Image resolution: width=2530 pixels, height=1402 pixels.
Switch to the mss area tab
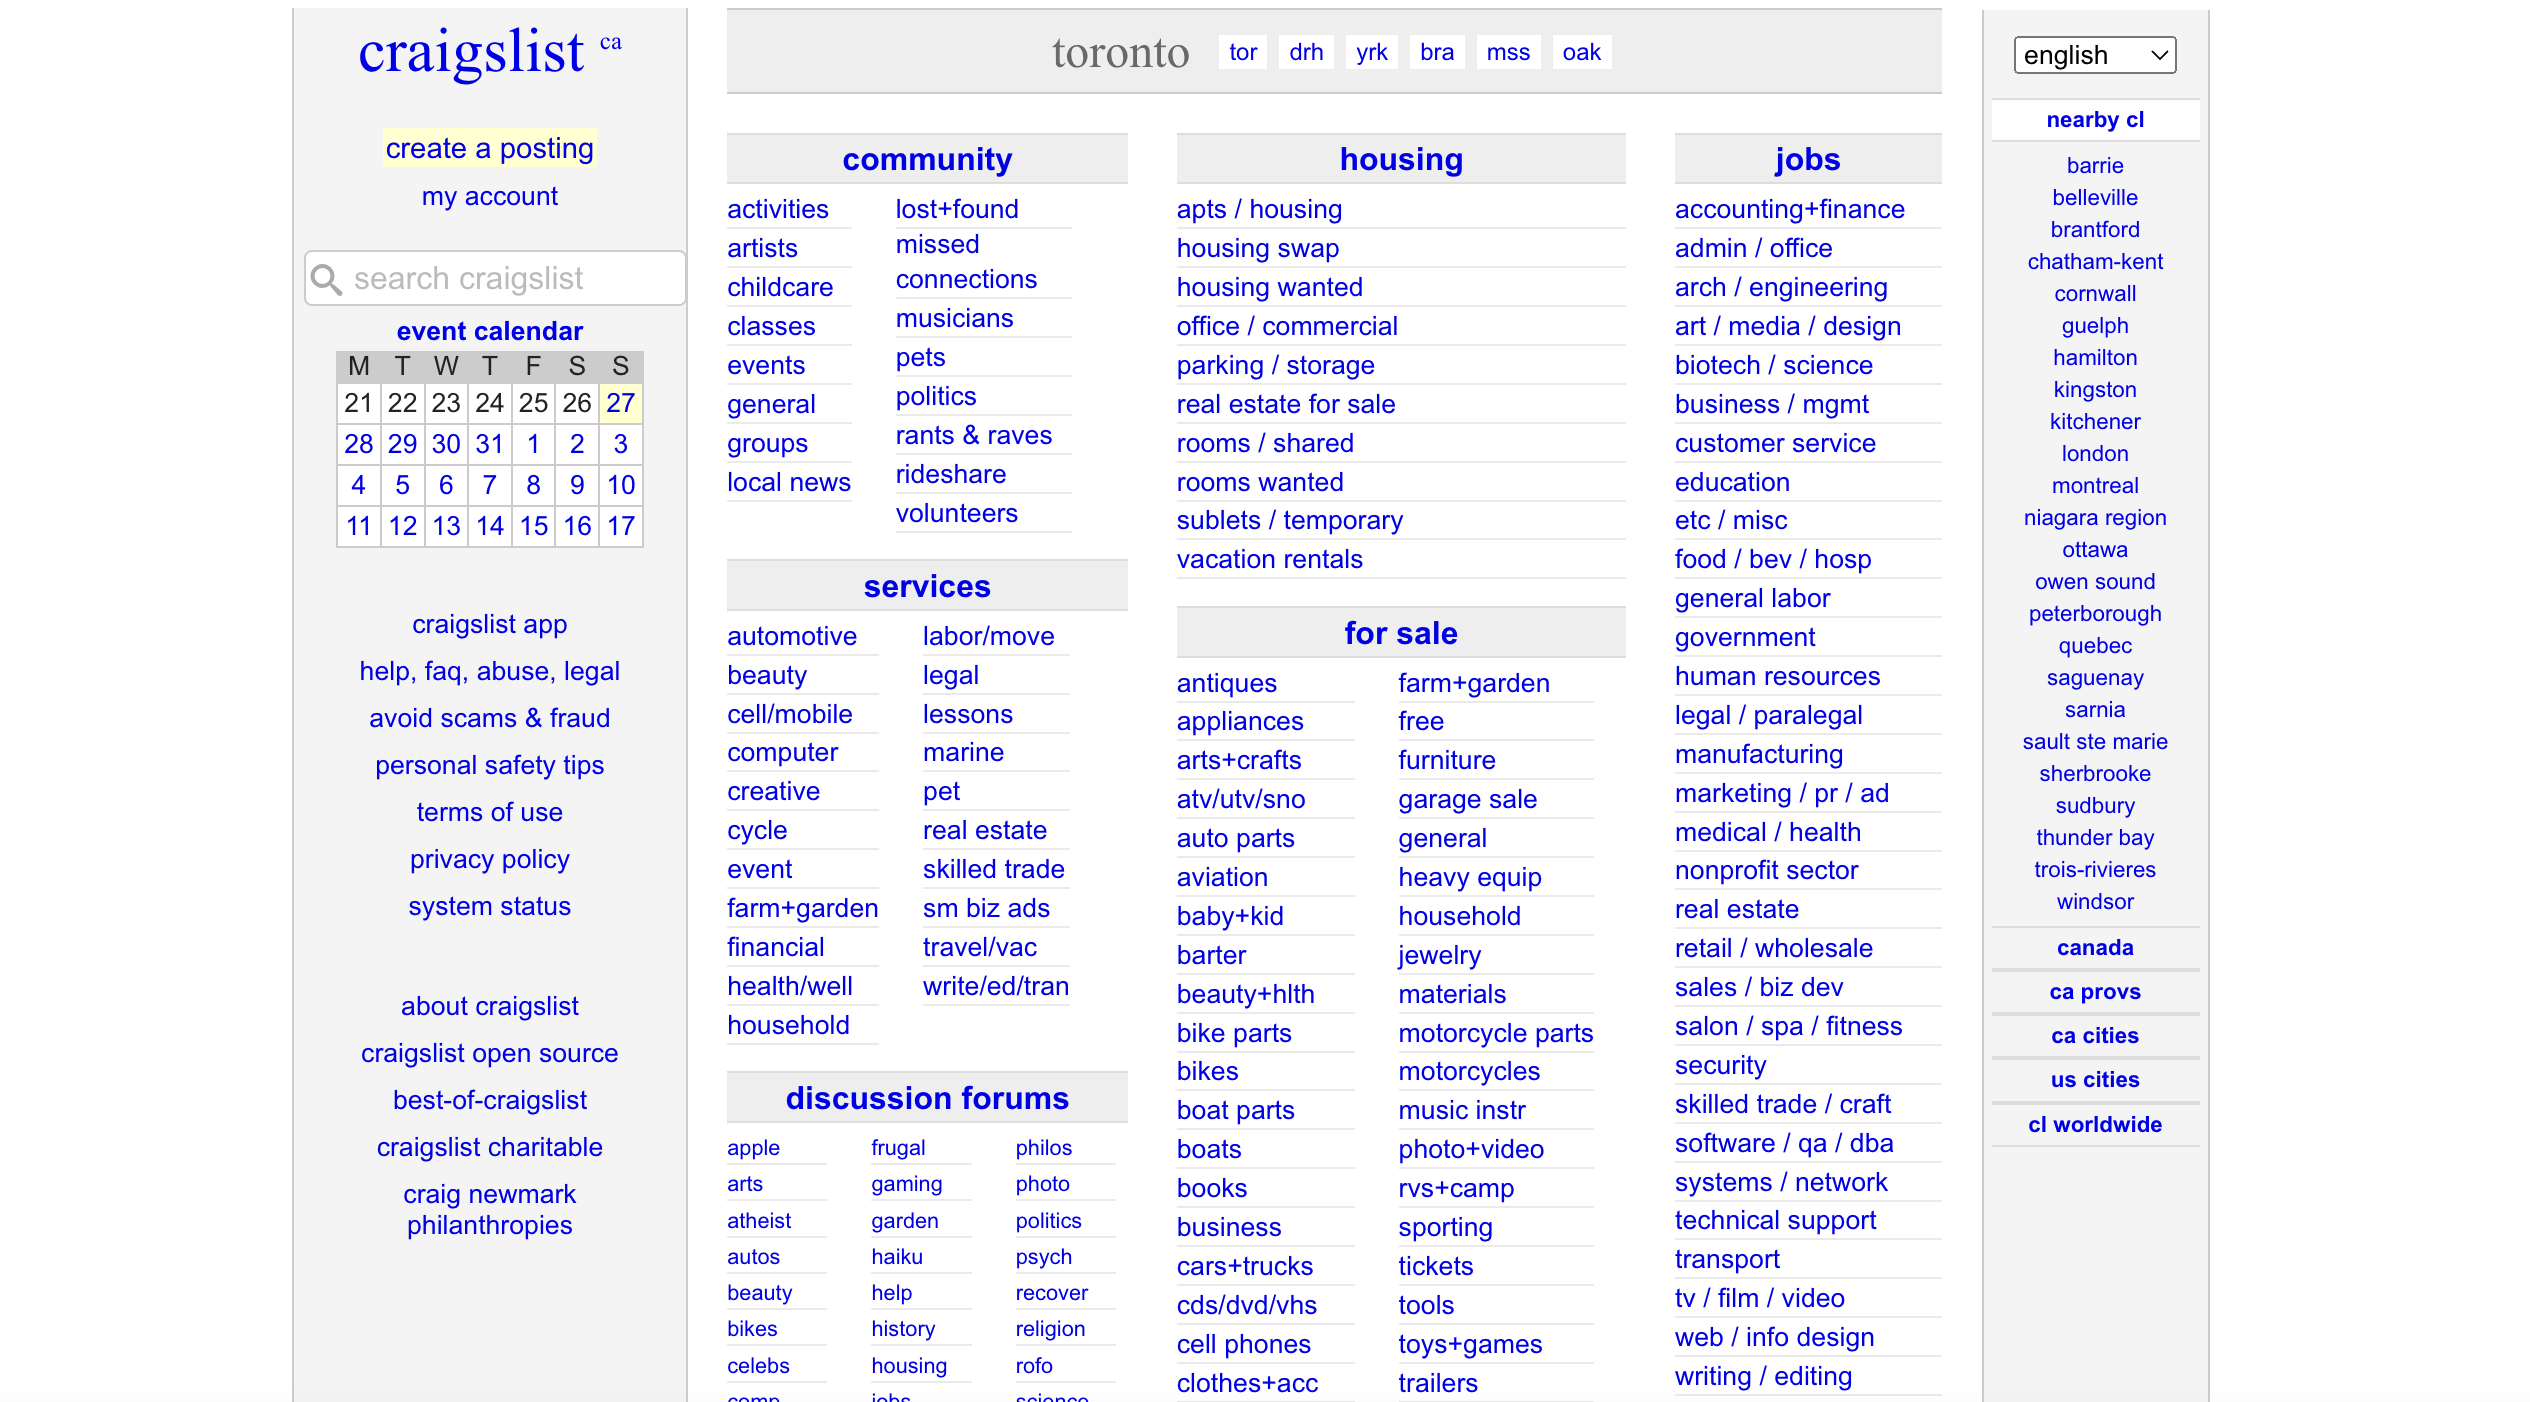[x=1507, y=52]
